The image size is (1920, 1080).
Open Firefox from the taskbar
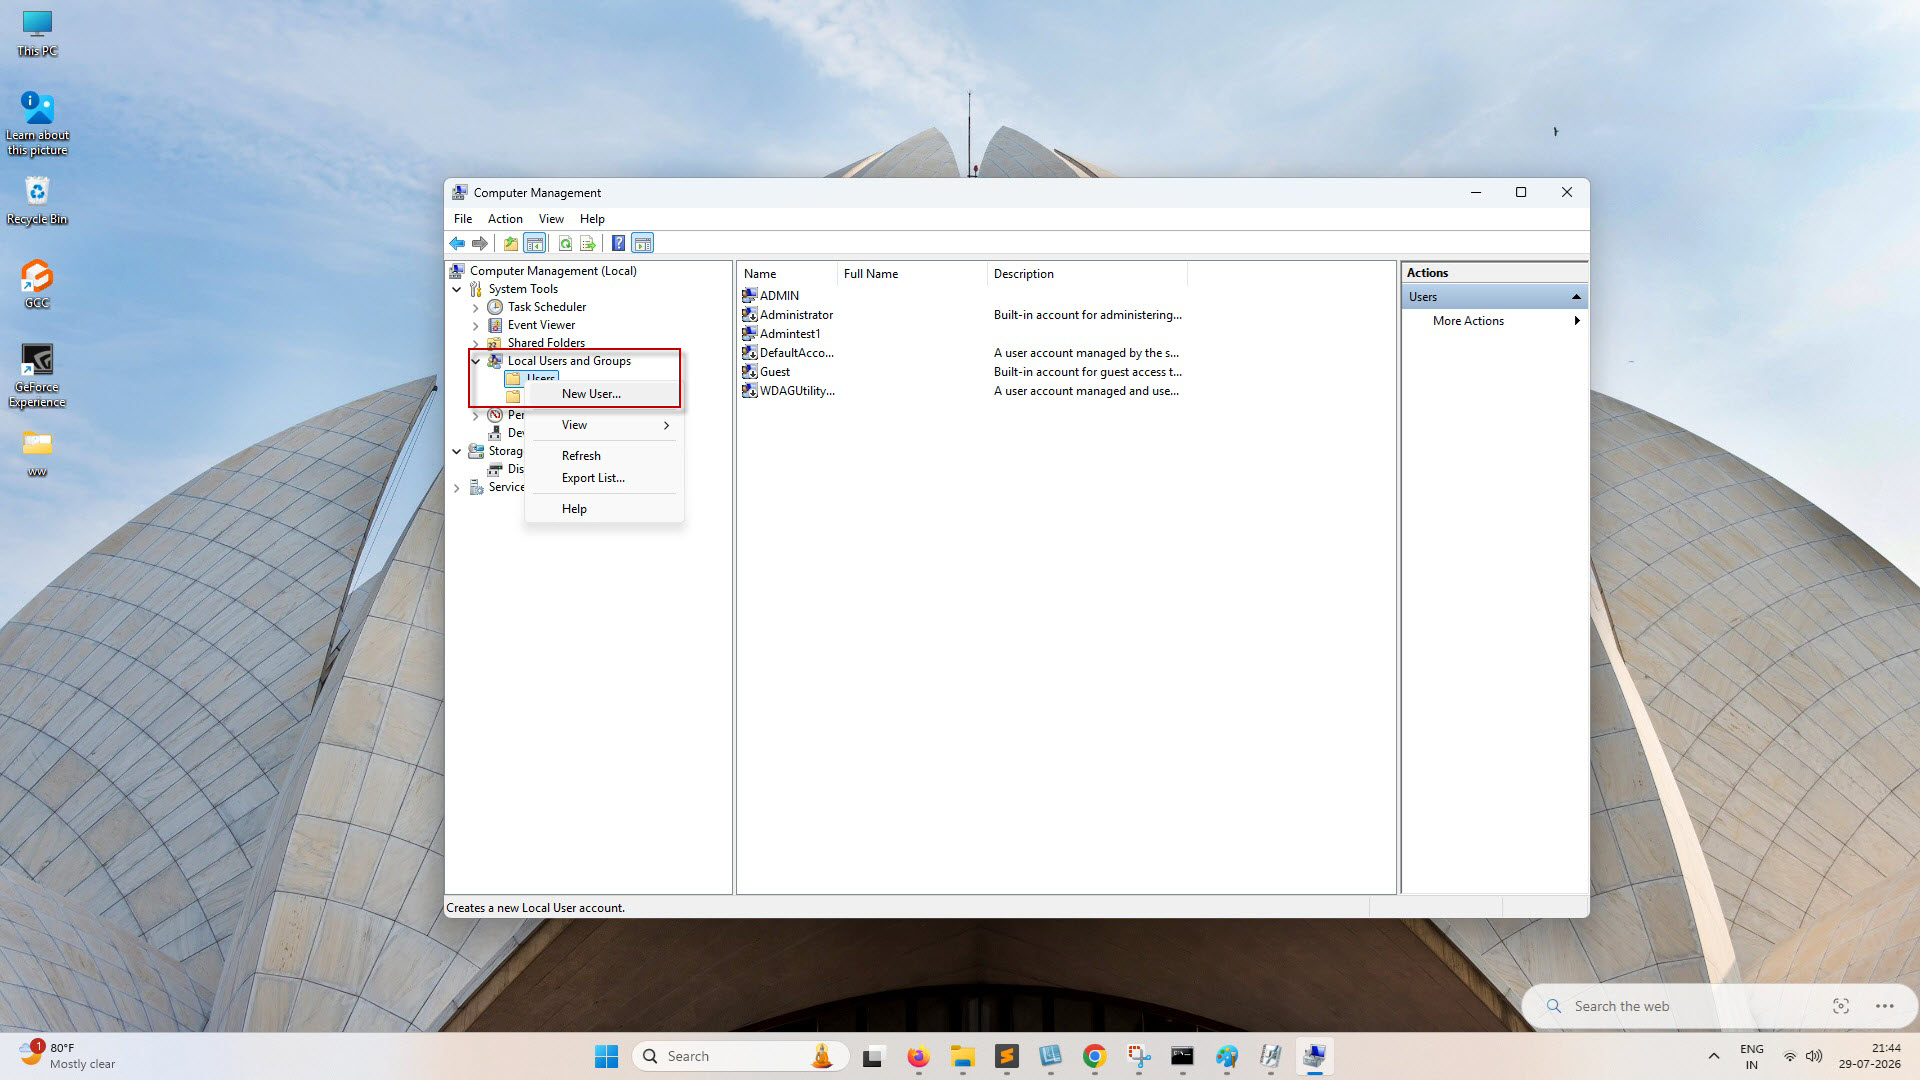[918, 1056]
